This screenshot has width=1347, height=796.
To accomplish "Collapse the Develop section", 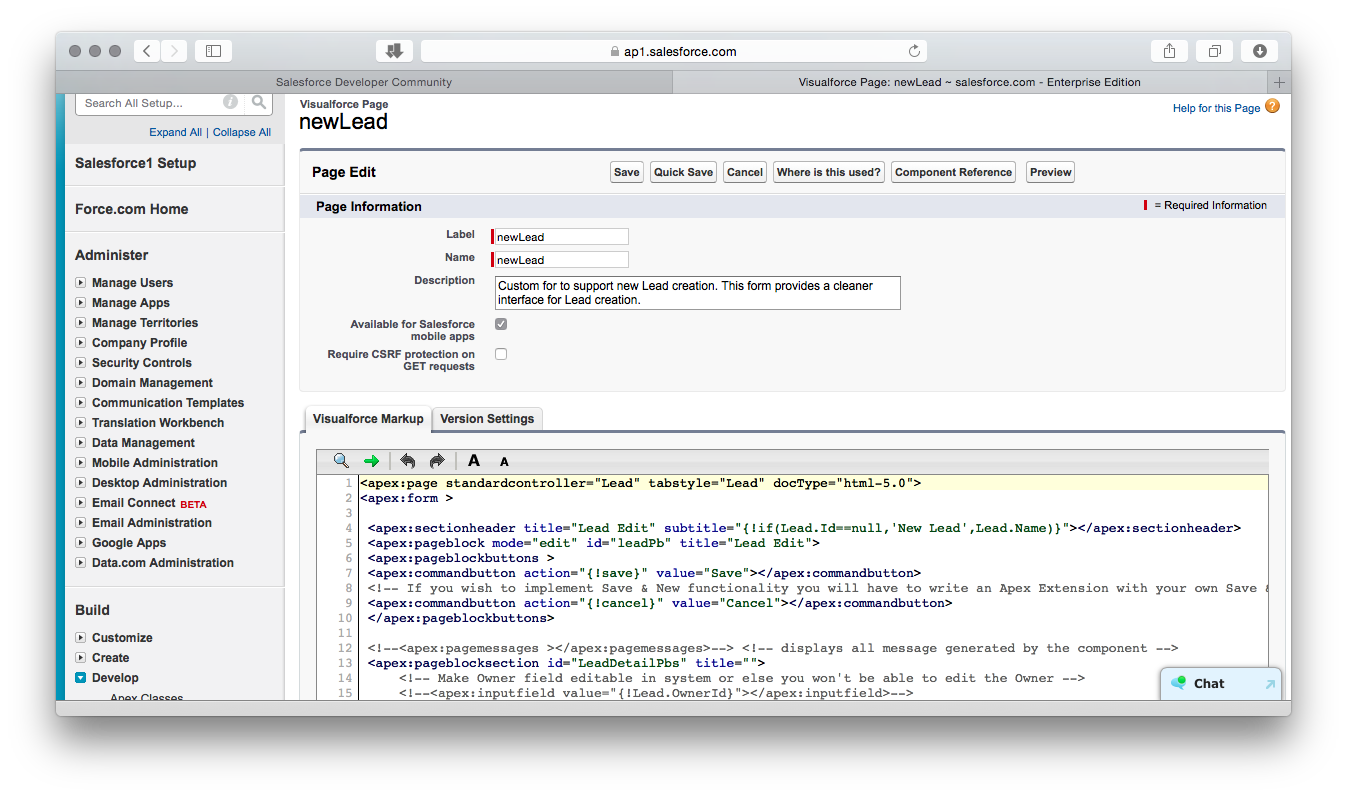I will [81, 678].
